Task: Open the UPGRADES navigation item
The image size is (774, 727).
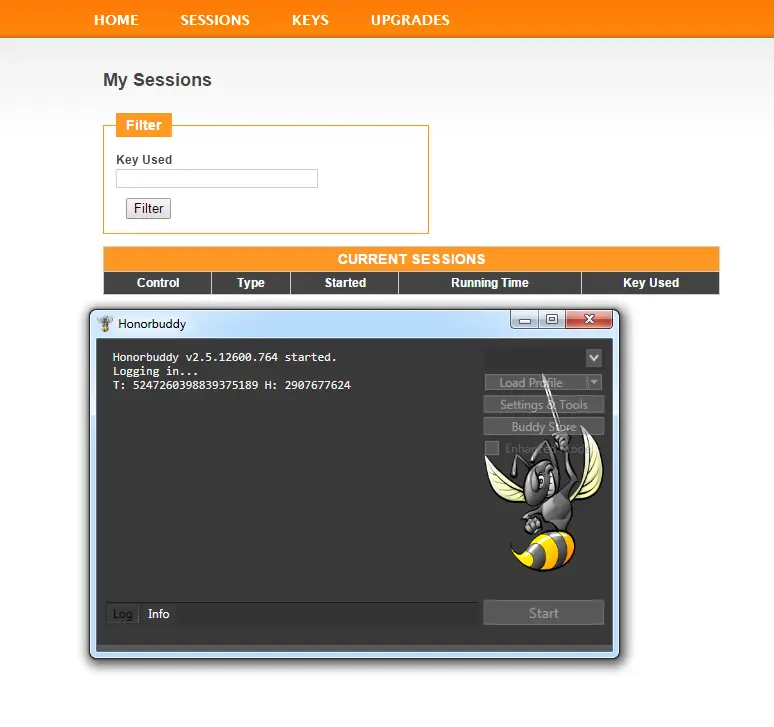Action: tap(410, 20)
